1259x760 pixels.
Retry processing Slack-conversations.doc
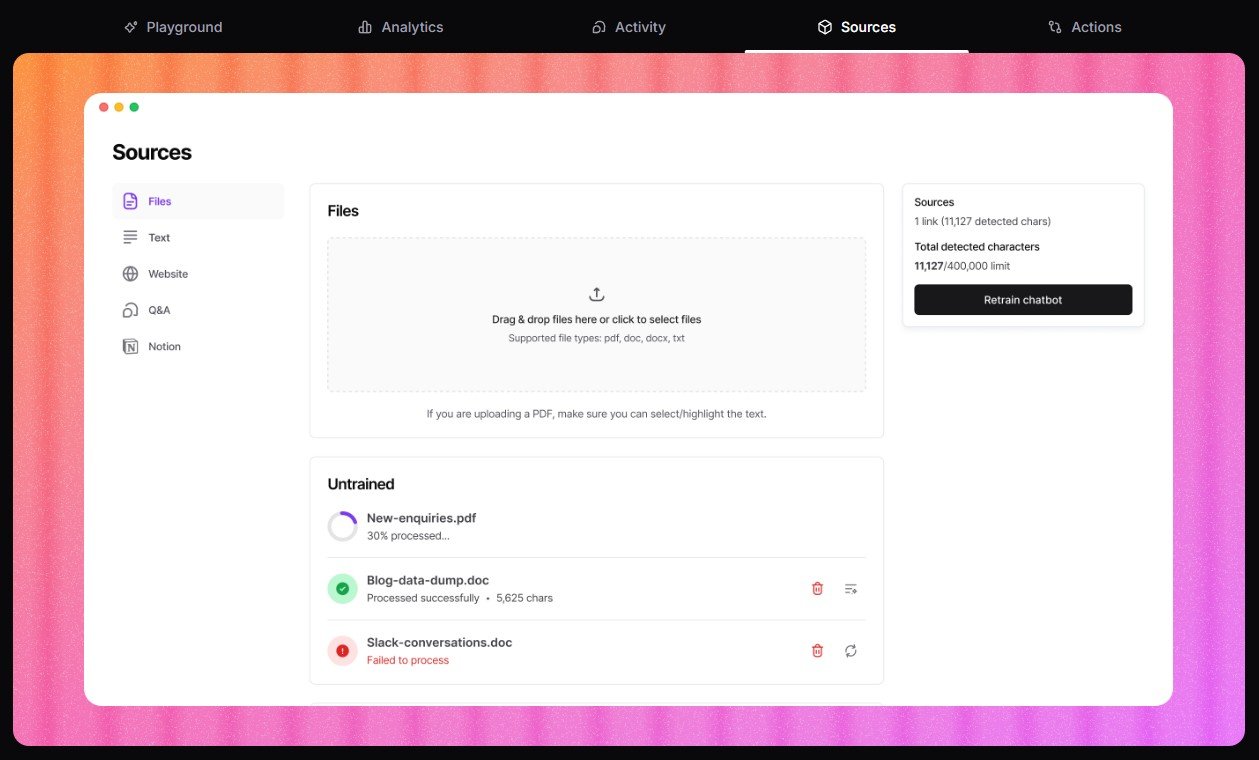pos(851,651)
